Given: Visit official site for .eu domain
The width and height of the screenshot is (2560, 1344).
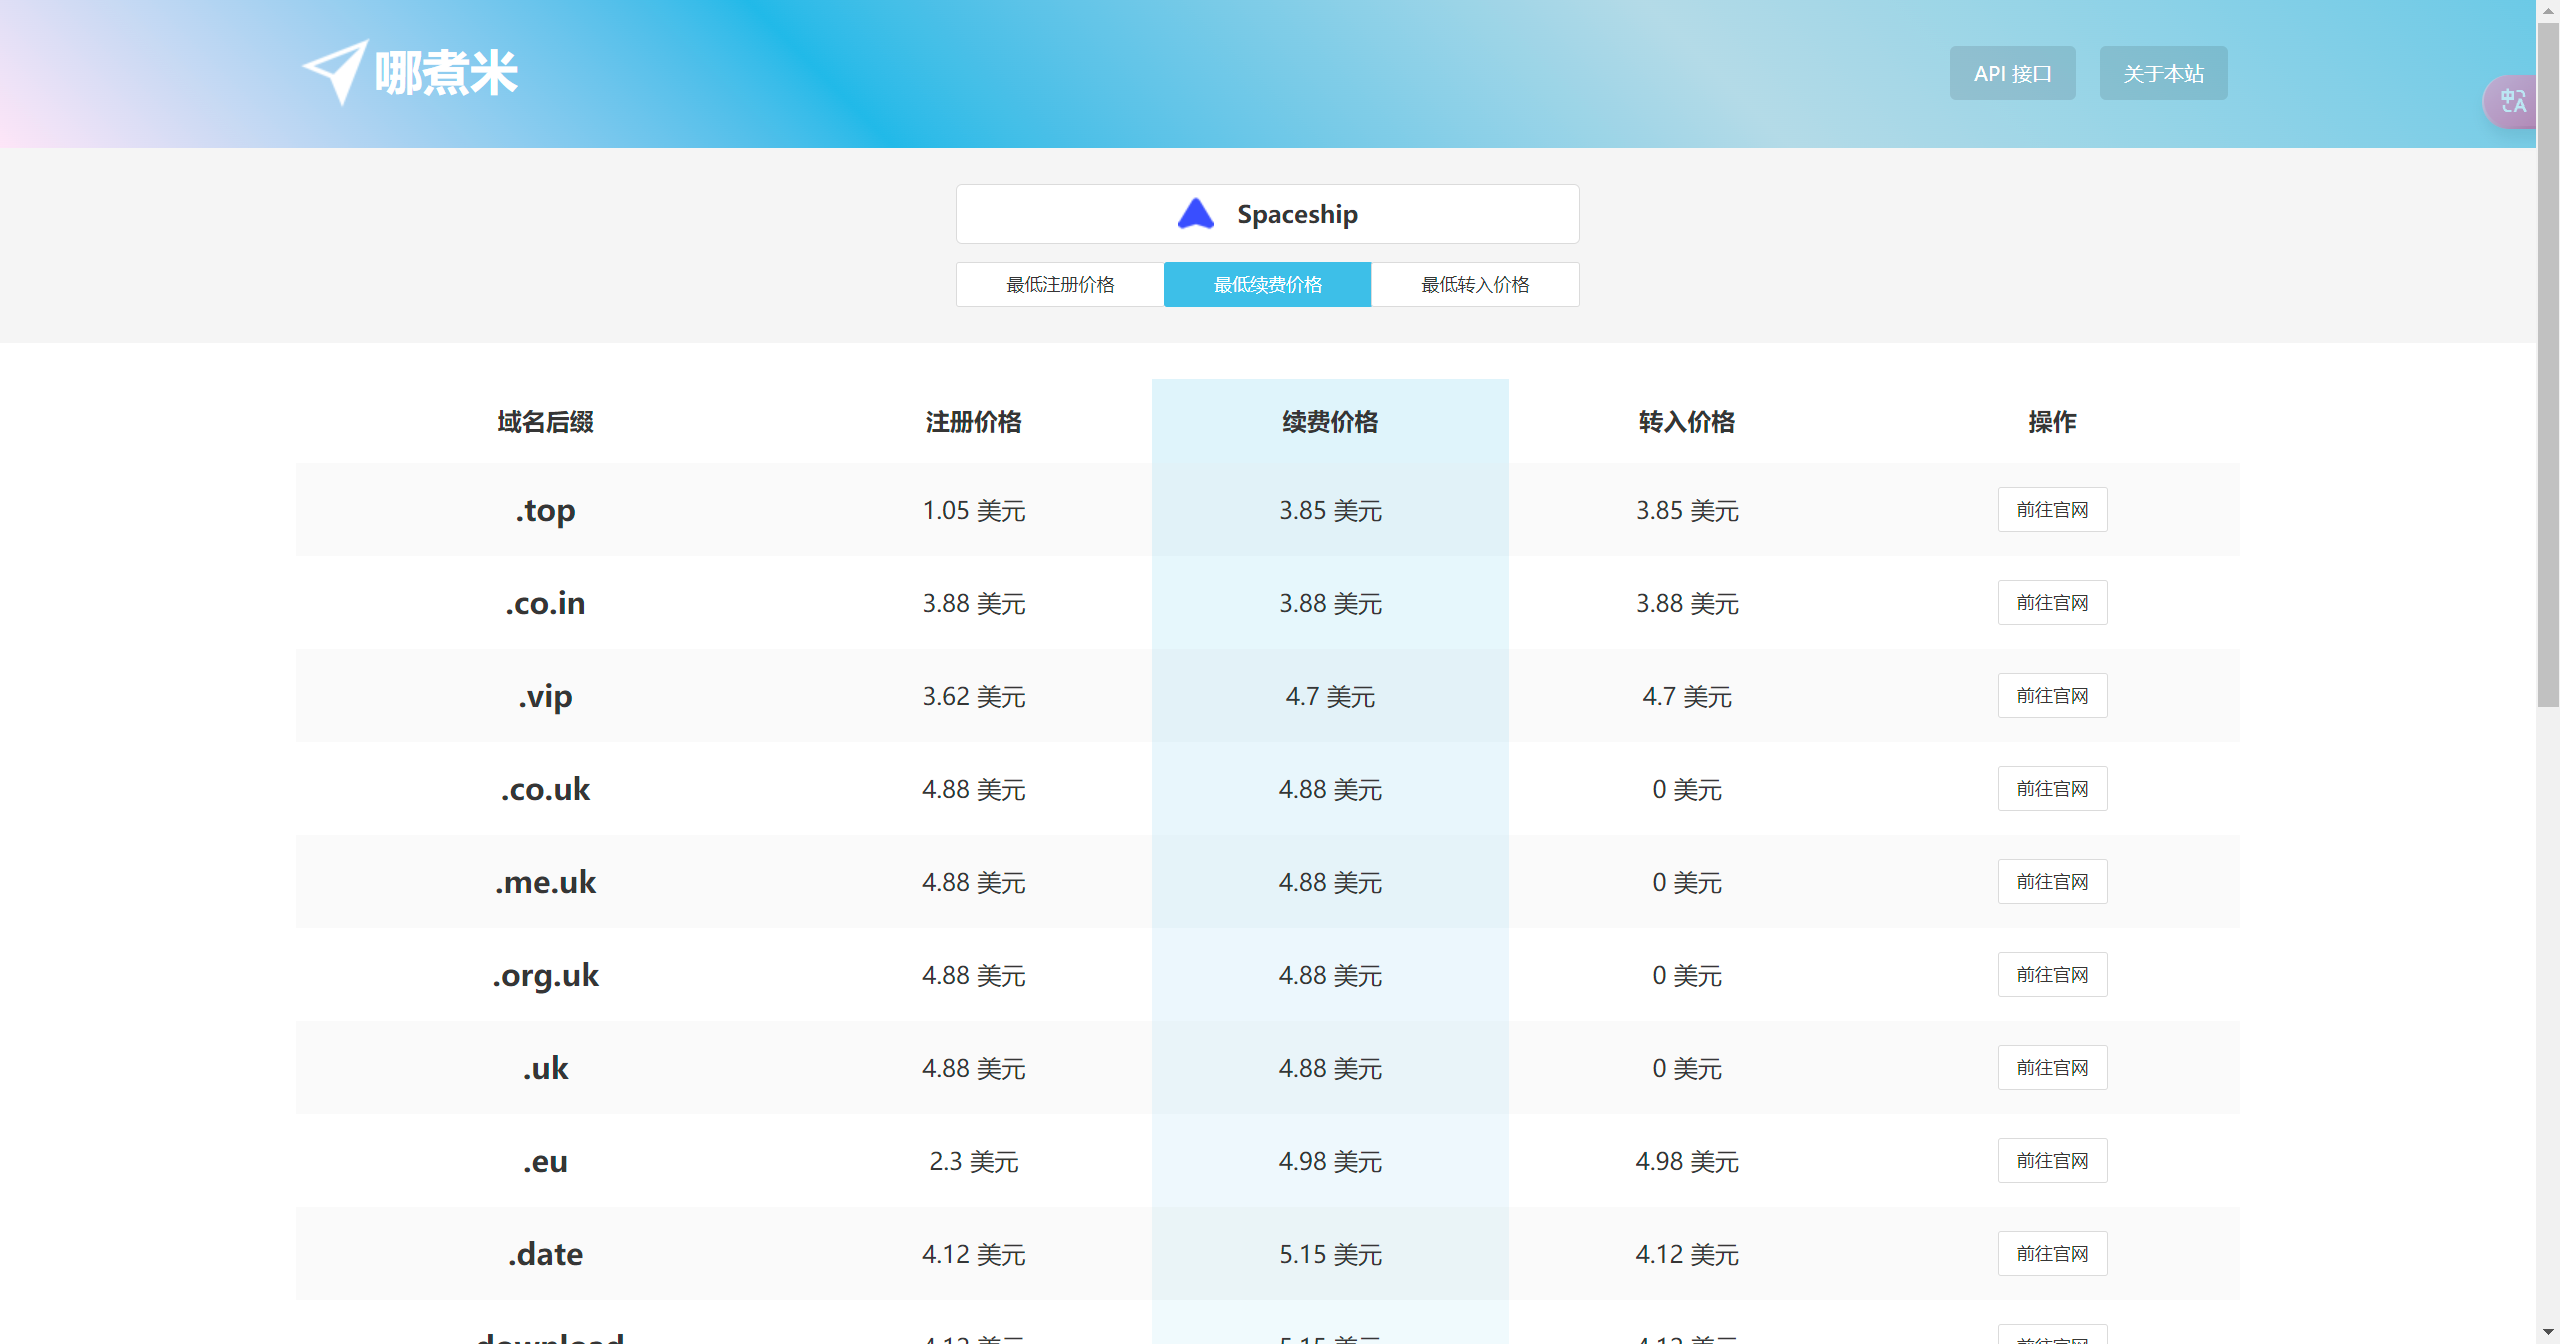Looking at the screenshot, I should click(2052, 1161).
